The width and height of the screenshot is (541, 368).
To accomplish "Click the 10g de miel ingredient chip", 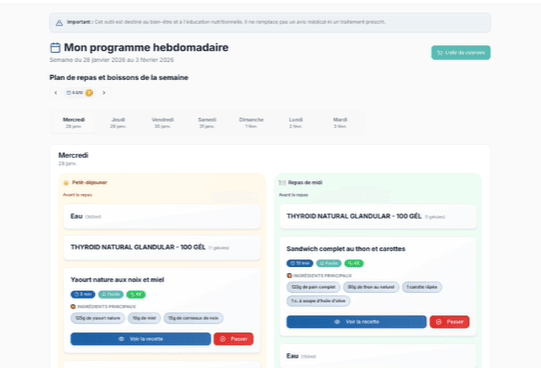I will pos(144,318).
